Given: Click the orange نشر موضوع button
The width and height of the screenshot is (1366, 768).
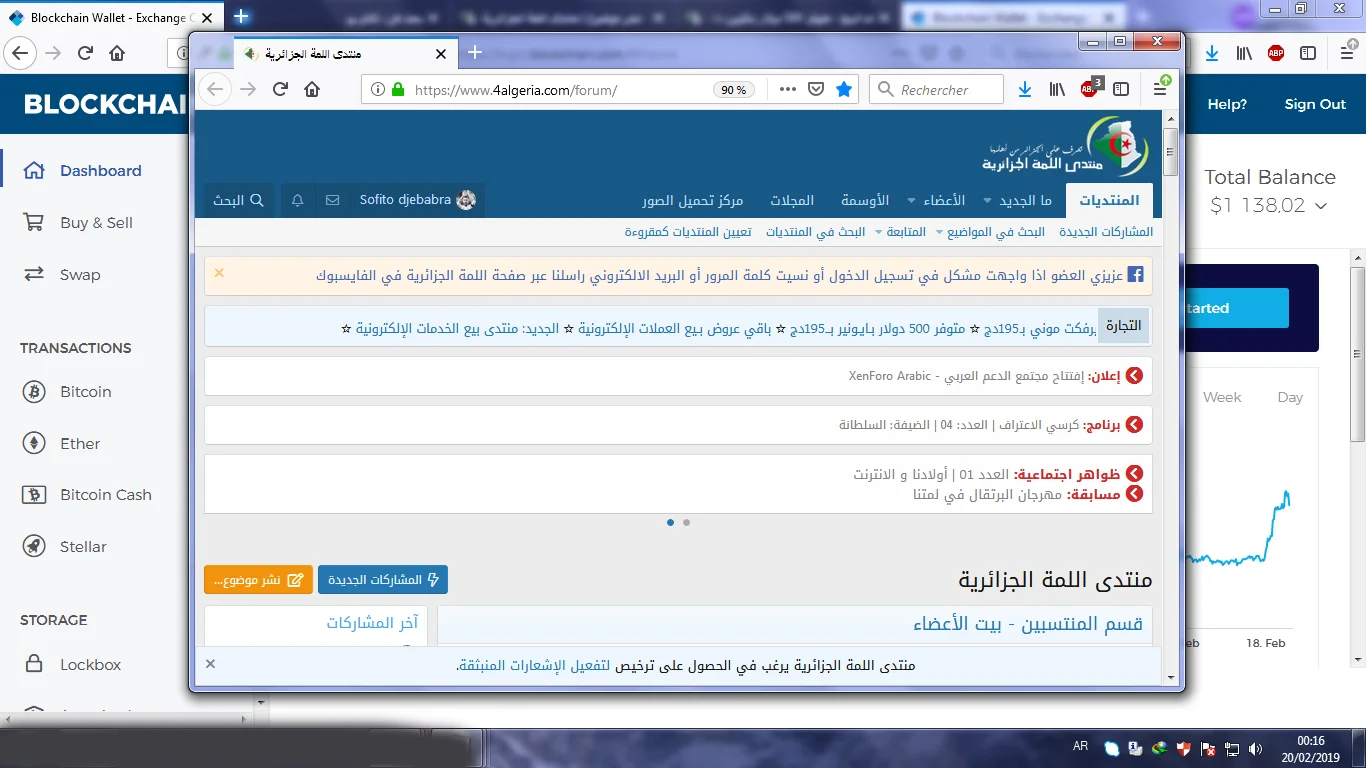Looking at the screenshot, I should (258, 580).
